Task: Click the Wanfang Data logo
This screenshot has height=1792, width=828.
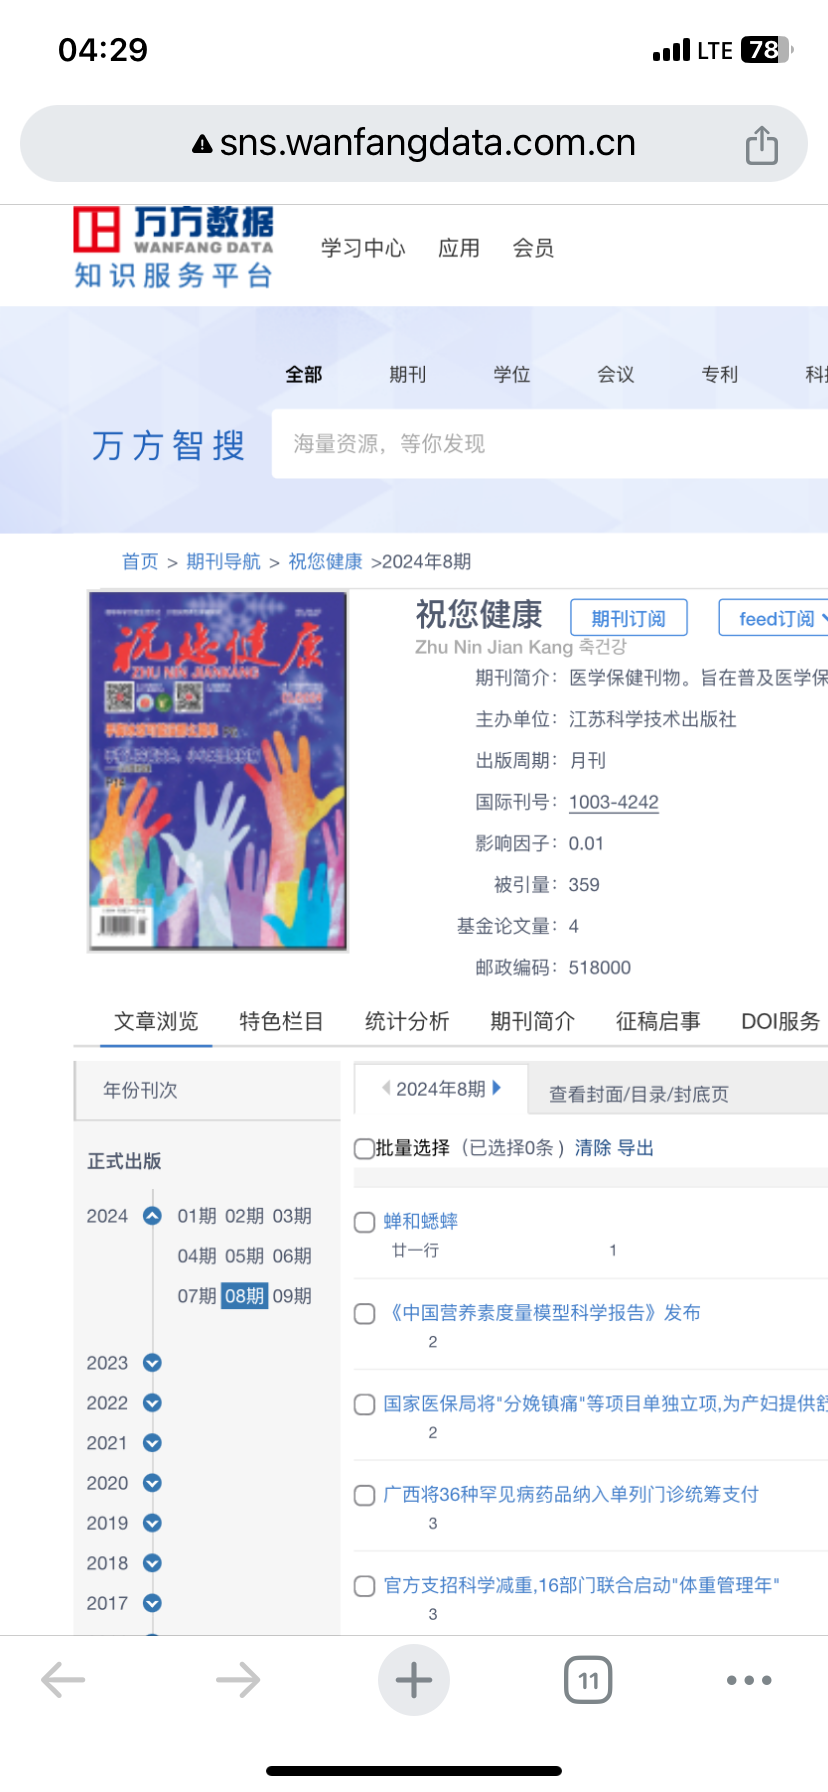Action: coord(173,247)
